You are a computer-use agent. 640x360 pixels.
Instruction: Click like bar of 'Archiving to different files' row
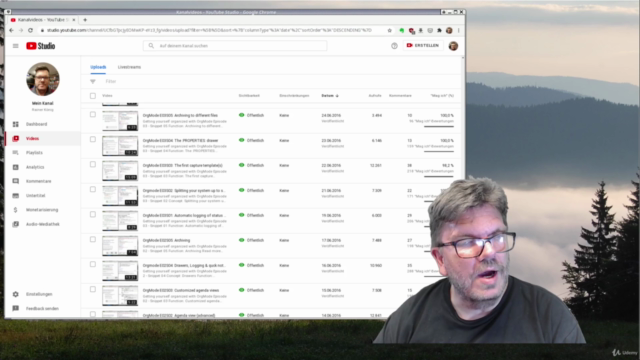coord(439,127)
